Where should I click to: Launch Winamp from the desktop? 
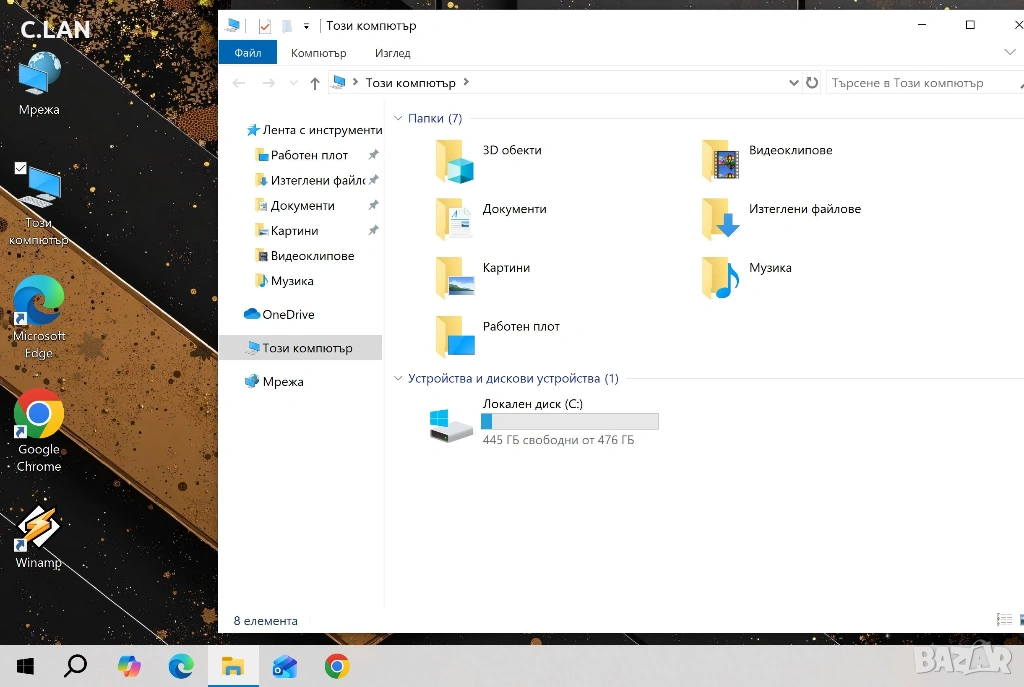coord(39,529)
